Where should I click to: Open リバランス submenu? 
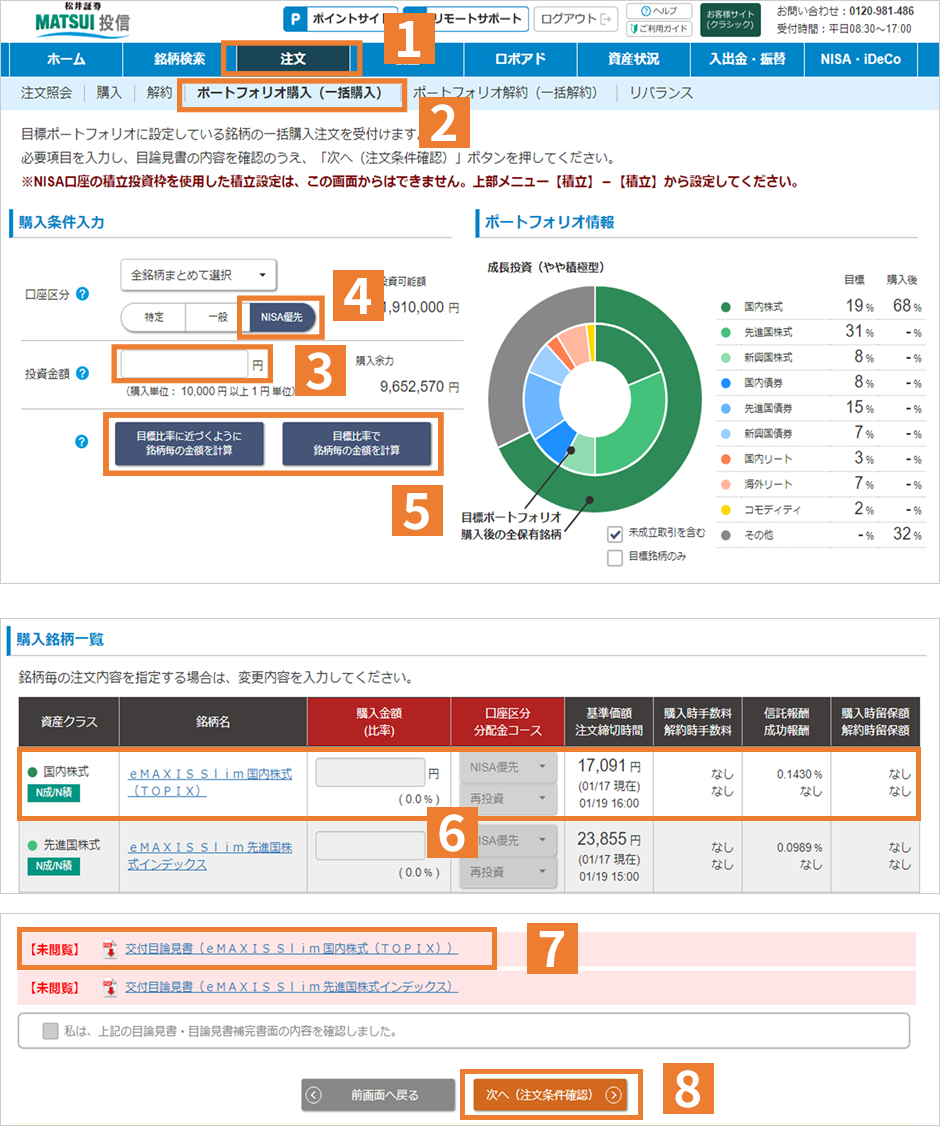click(661, 93)
